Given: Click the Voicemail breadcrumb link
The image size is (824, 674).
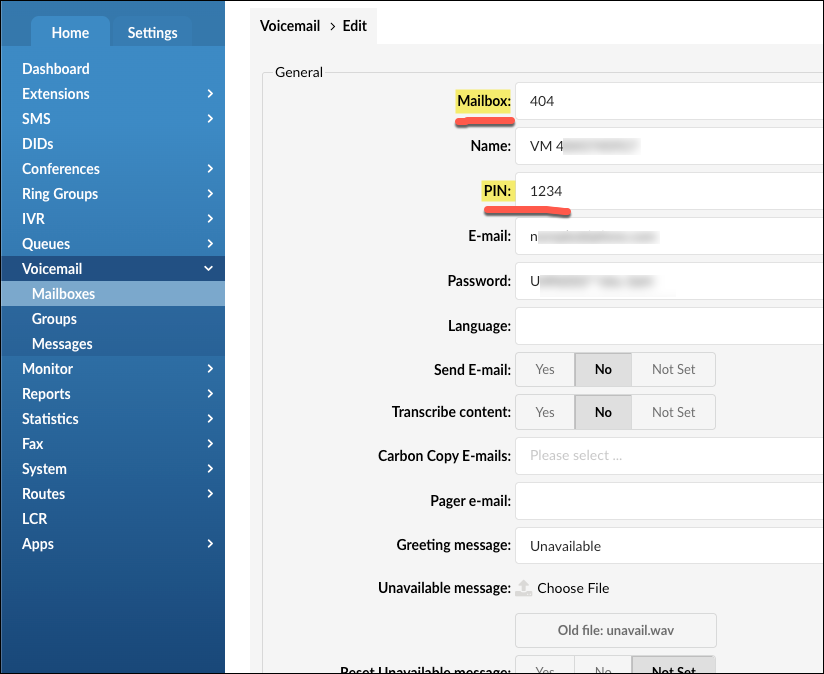Looking at the screenshot, I should [x=290, y=26].
